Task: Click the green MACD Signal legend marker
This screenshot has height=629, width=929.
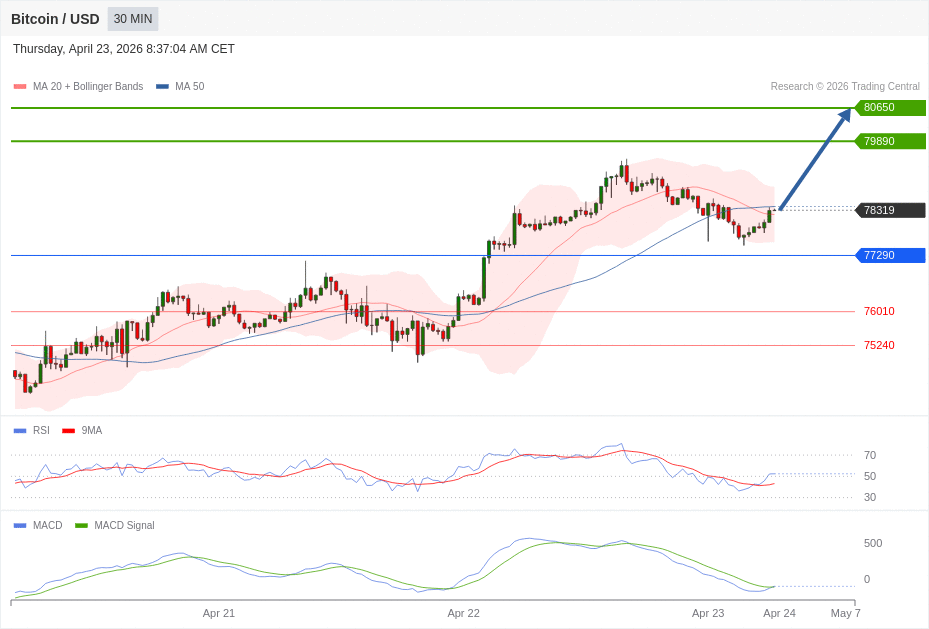Action: pyautogui.click(x=81, y=526)
